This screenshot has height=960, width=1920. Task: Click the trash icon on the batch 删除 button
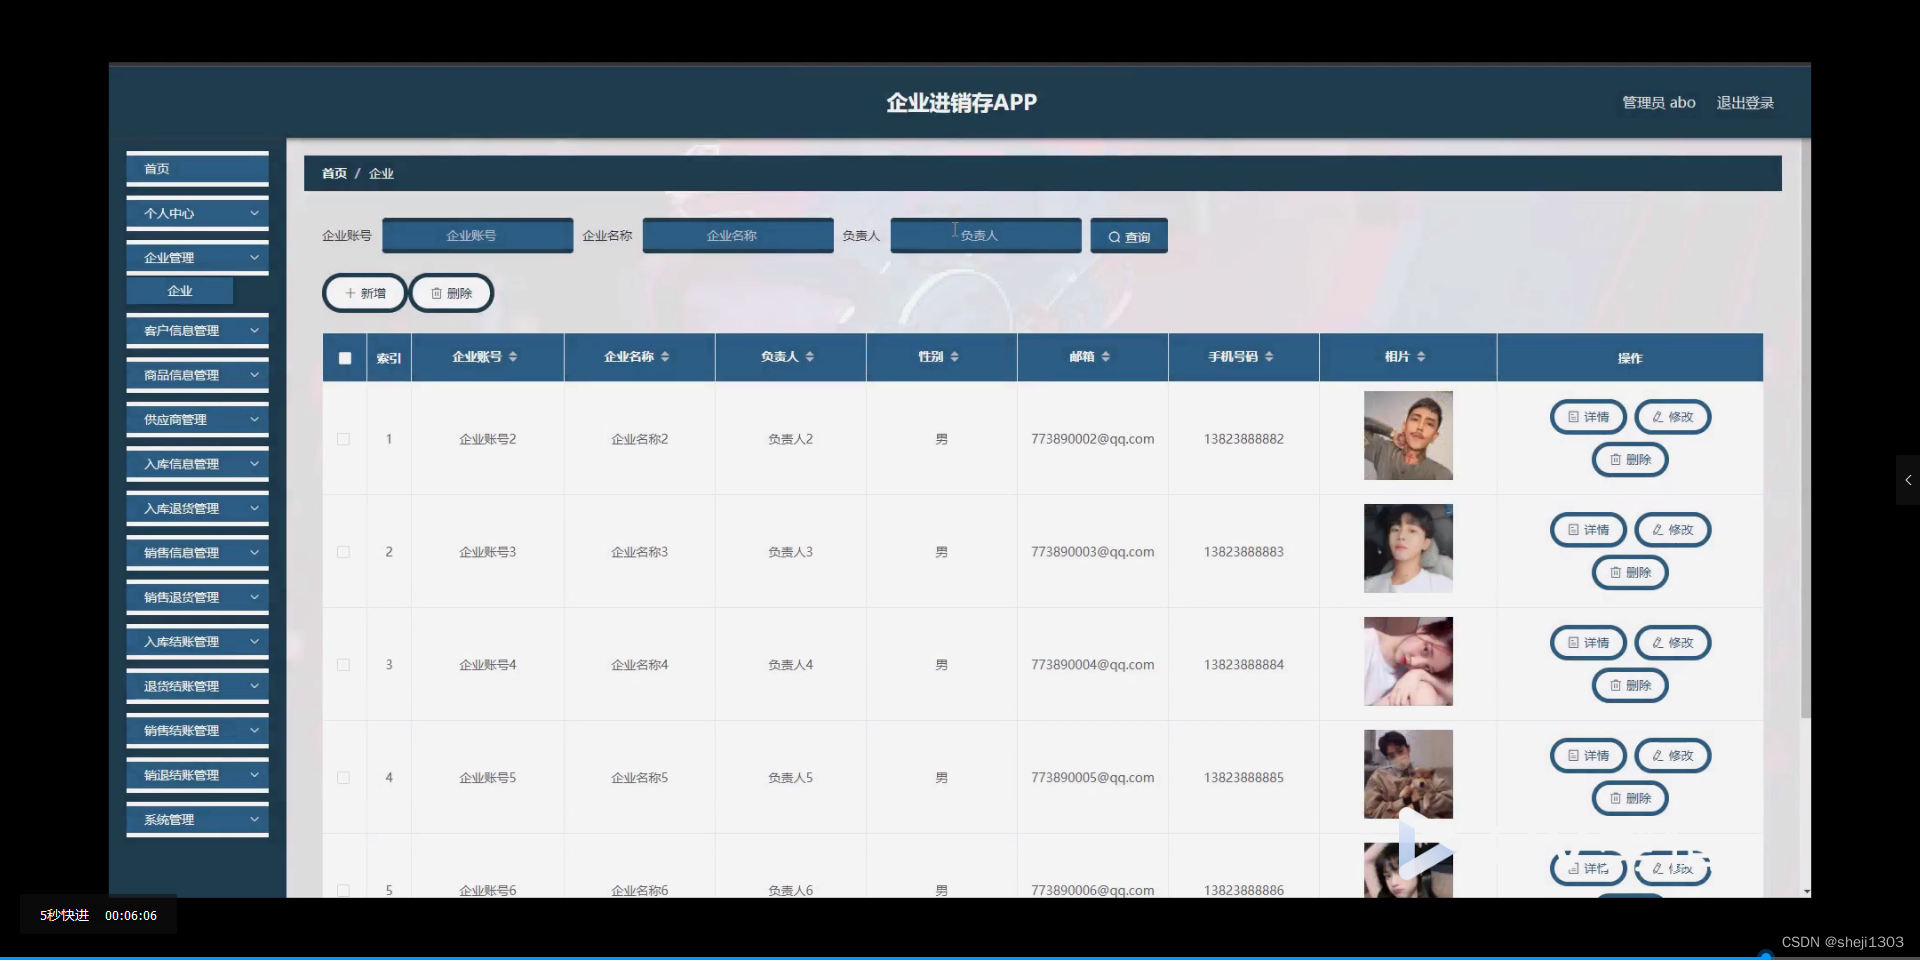tap(436, 293)
